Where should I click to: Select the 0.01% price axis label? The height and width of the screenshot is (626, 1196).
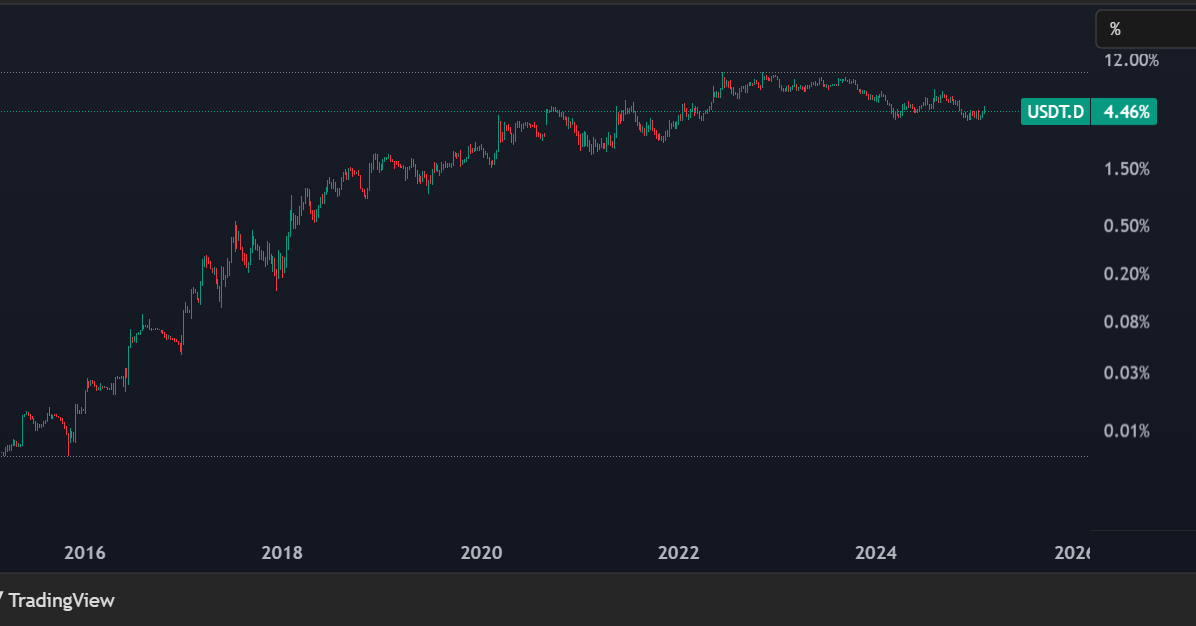tap(1126, 431)
